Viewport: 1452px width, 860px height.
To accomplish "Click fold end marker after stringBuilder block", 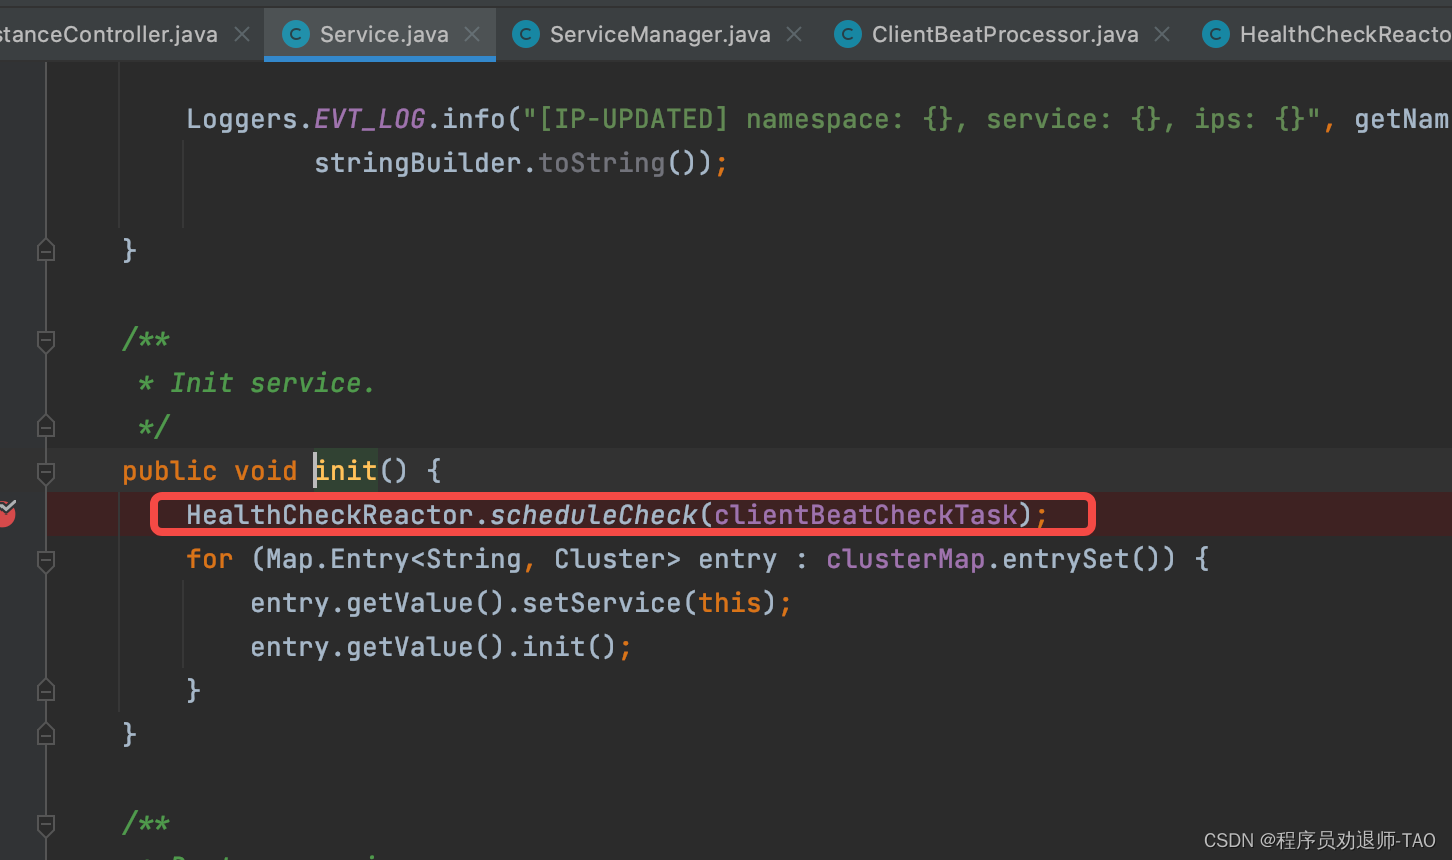I will coord(46,250).
